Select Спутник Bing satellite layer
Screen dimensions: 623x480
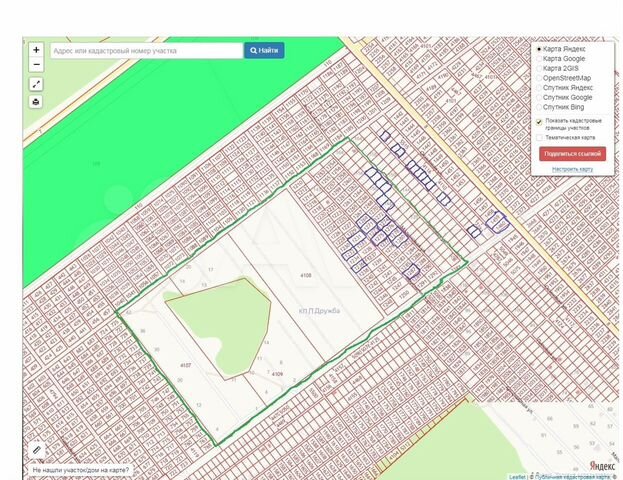pos(540,107)
